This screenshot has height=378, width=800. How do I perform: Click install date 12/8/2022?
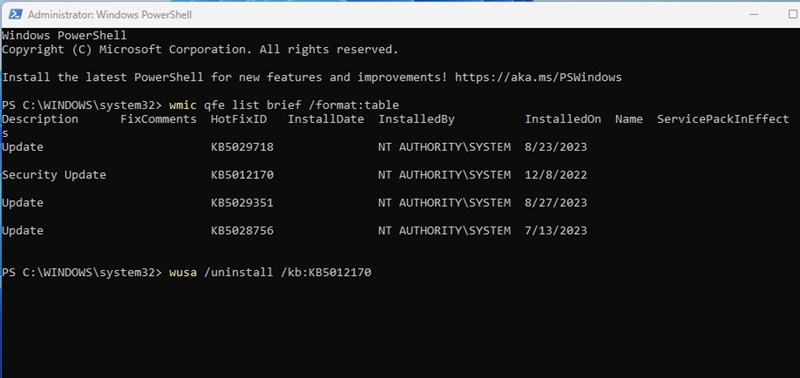(x=556, y=175)
